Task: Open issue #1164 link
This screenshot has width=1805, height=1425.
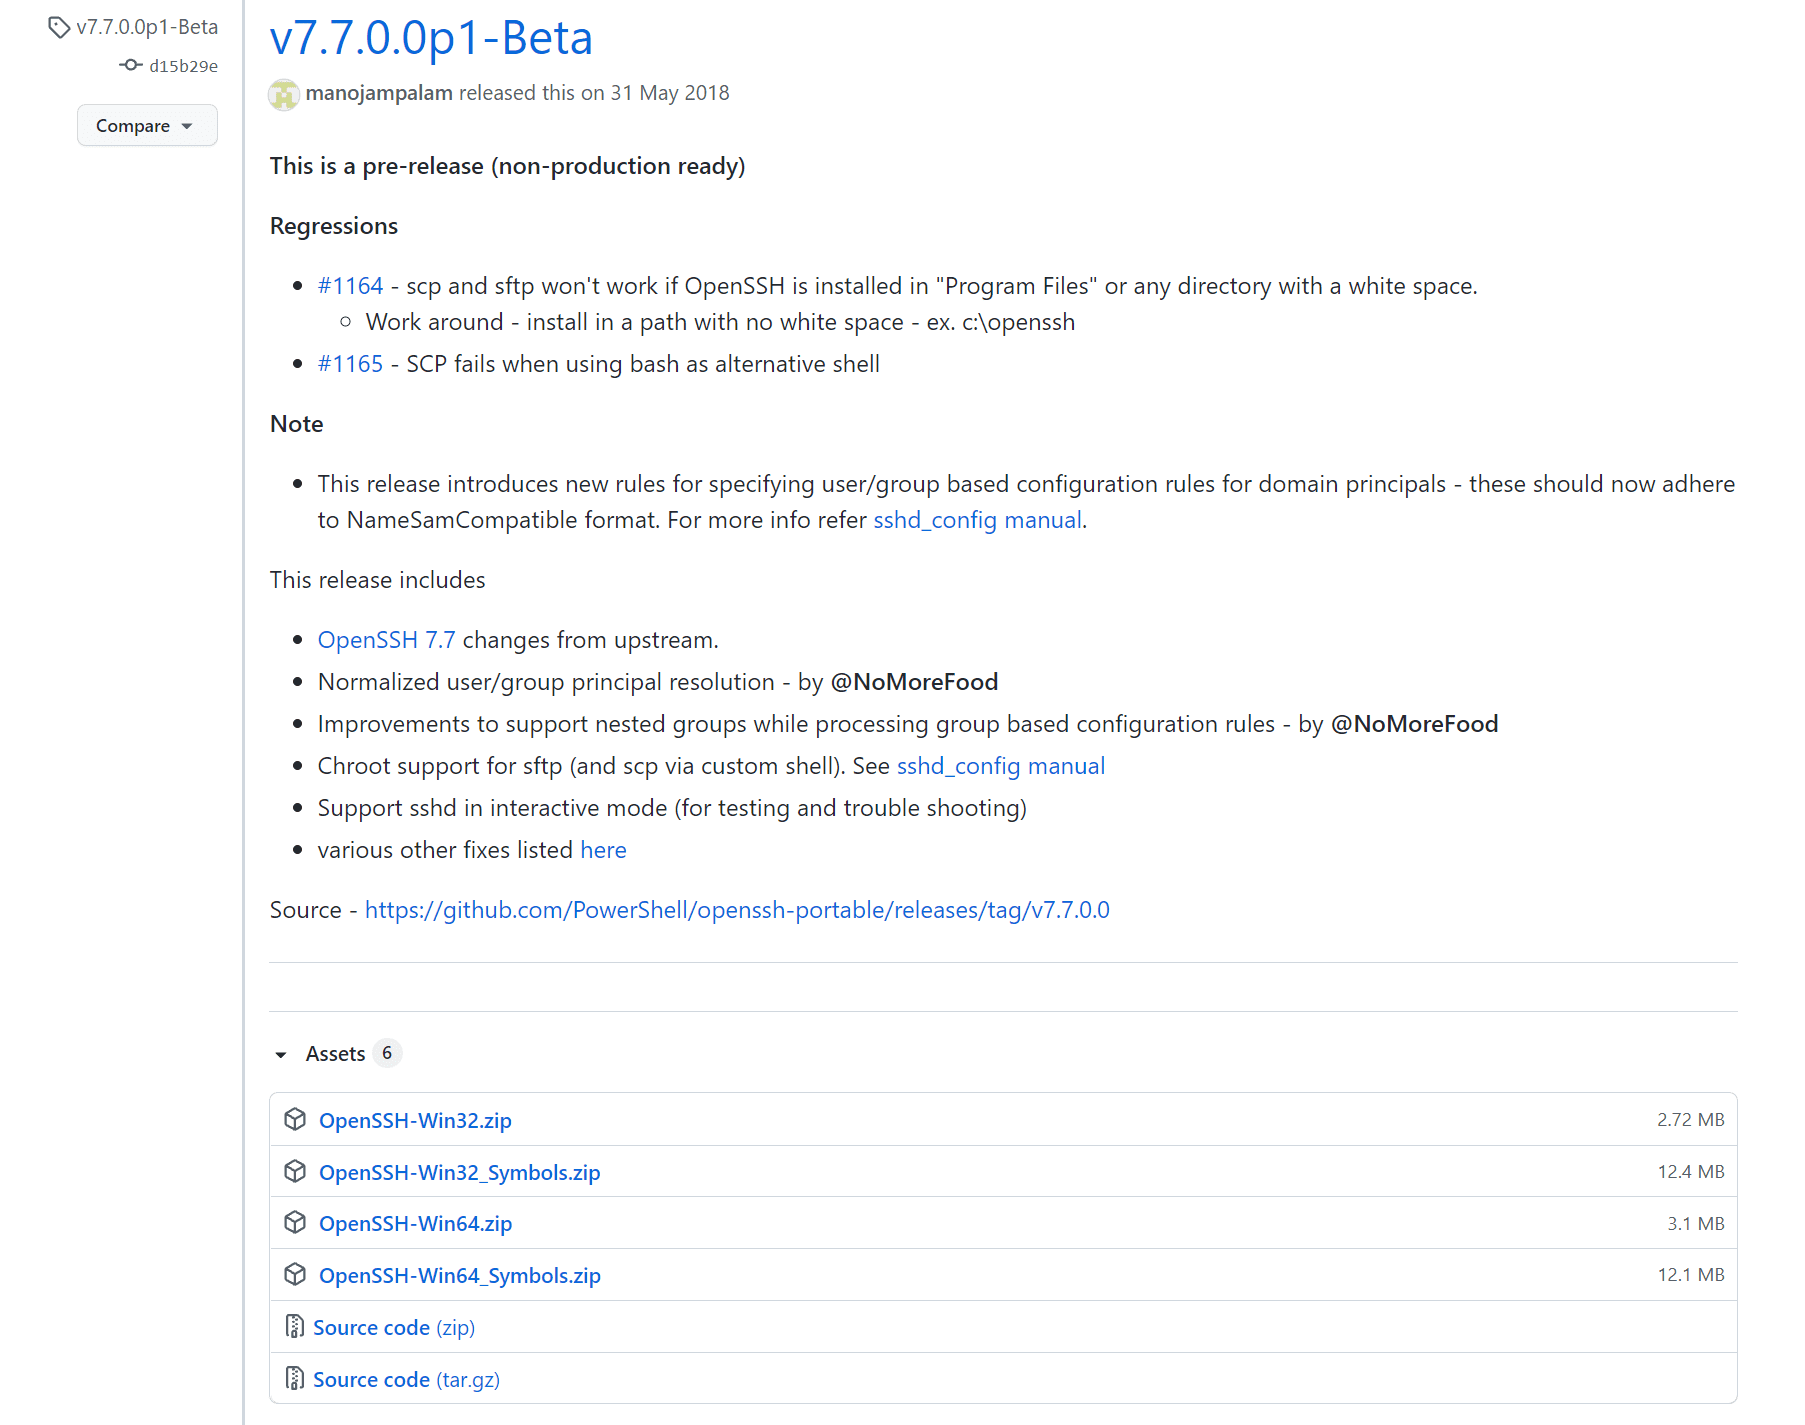Action: pyautogui.click(x=350, y=286)
